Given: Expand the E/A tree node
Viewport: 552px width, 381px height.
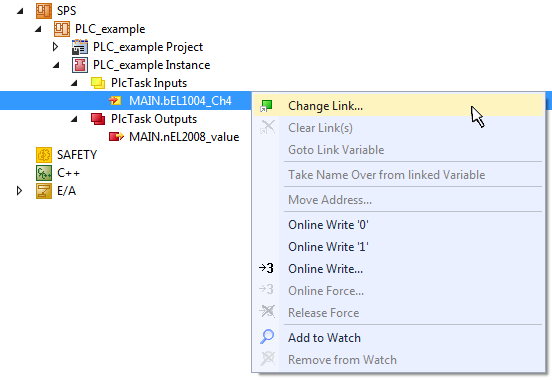Looking at the screenshot, I should [19, 191].
